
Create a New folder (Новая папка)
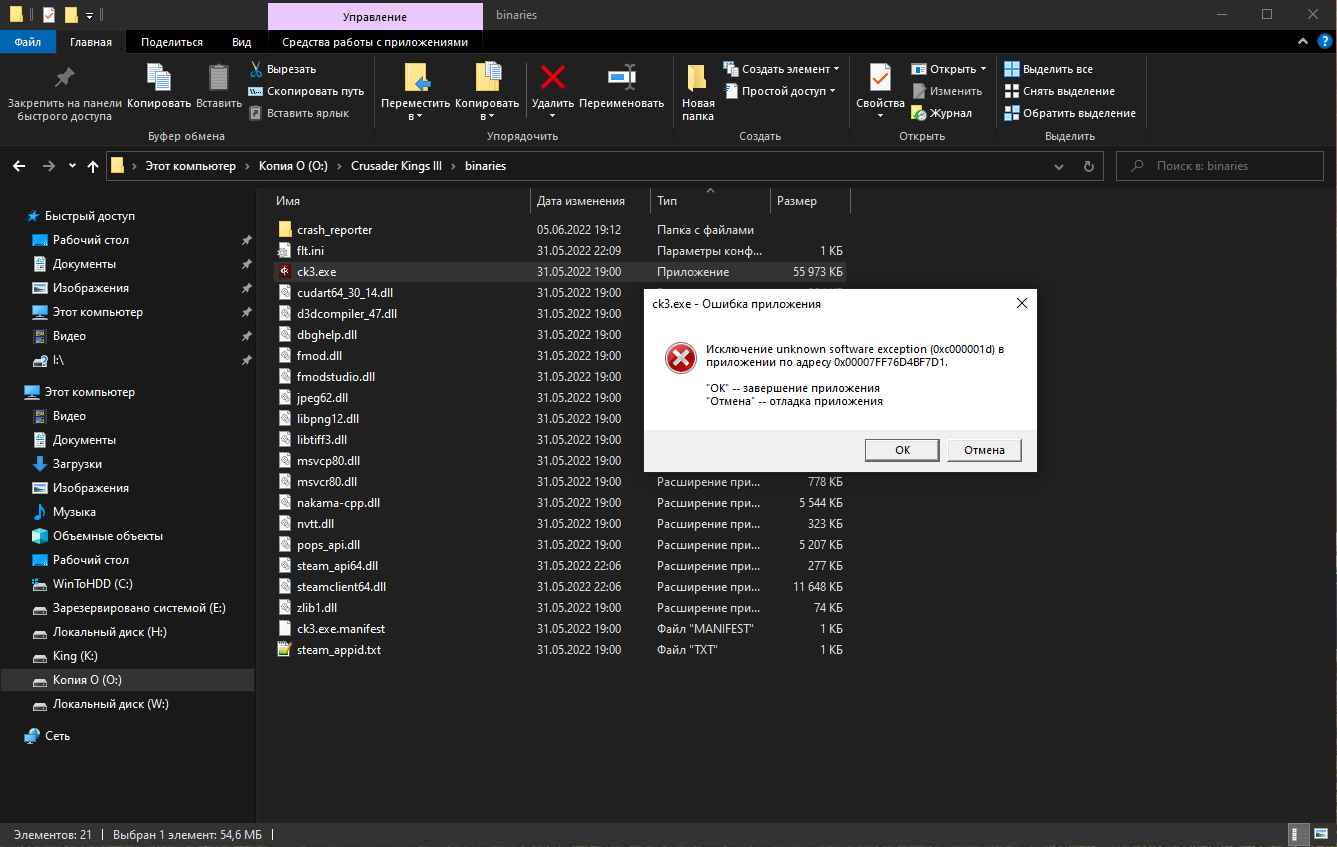698,92
